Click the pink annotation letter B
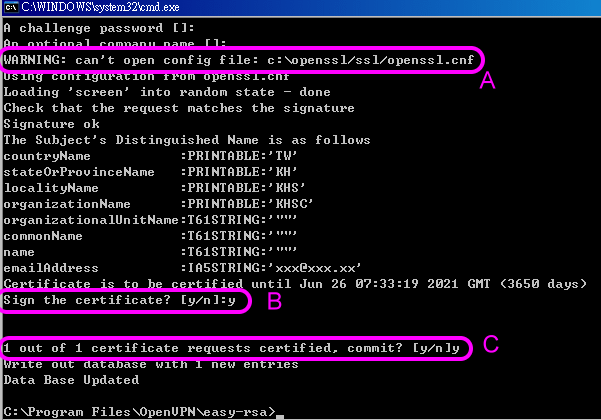Screen dimensions: 601x420 pyautogui.click(x=275, y=302)
